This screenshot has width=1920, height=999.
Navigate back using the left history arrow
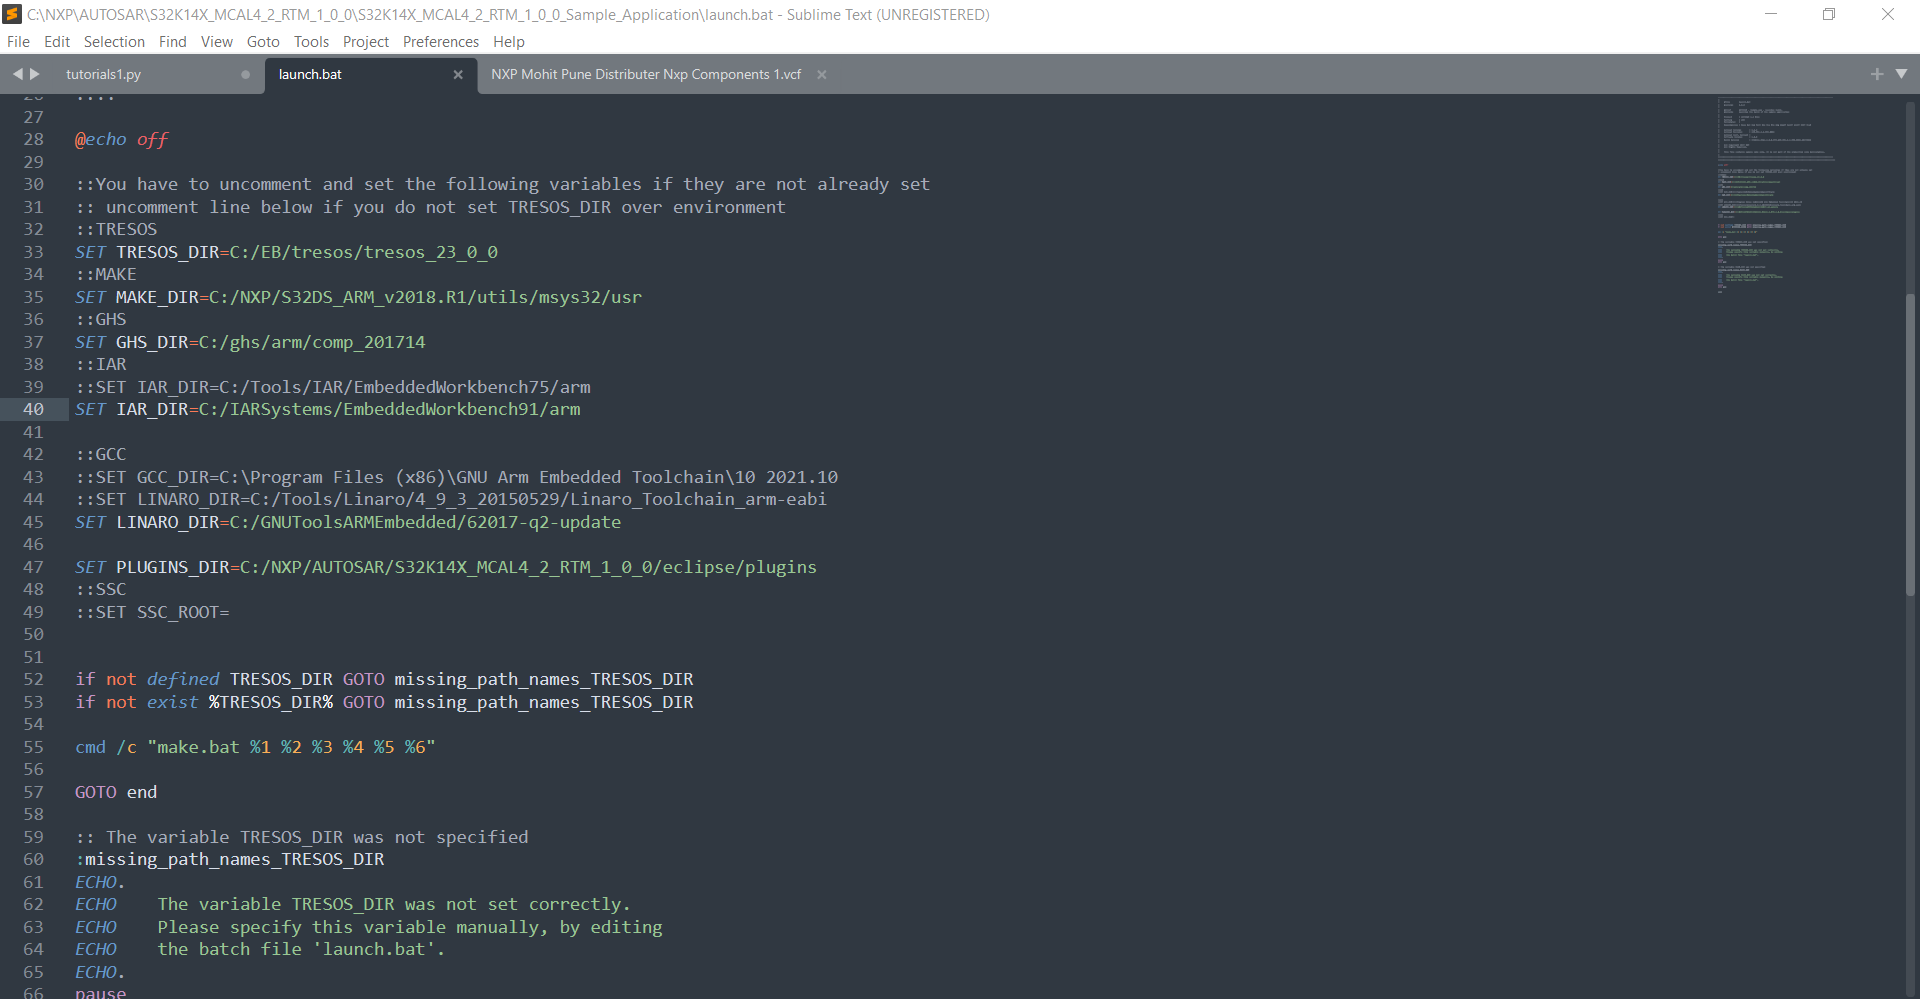tap(16, 74)
